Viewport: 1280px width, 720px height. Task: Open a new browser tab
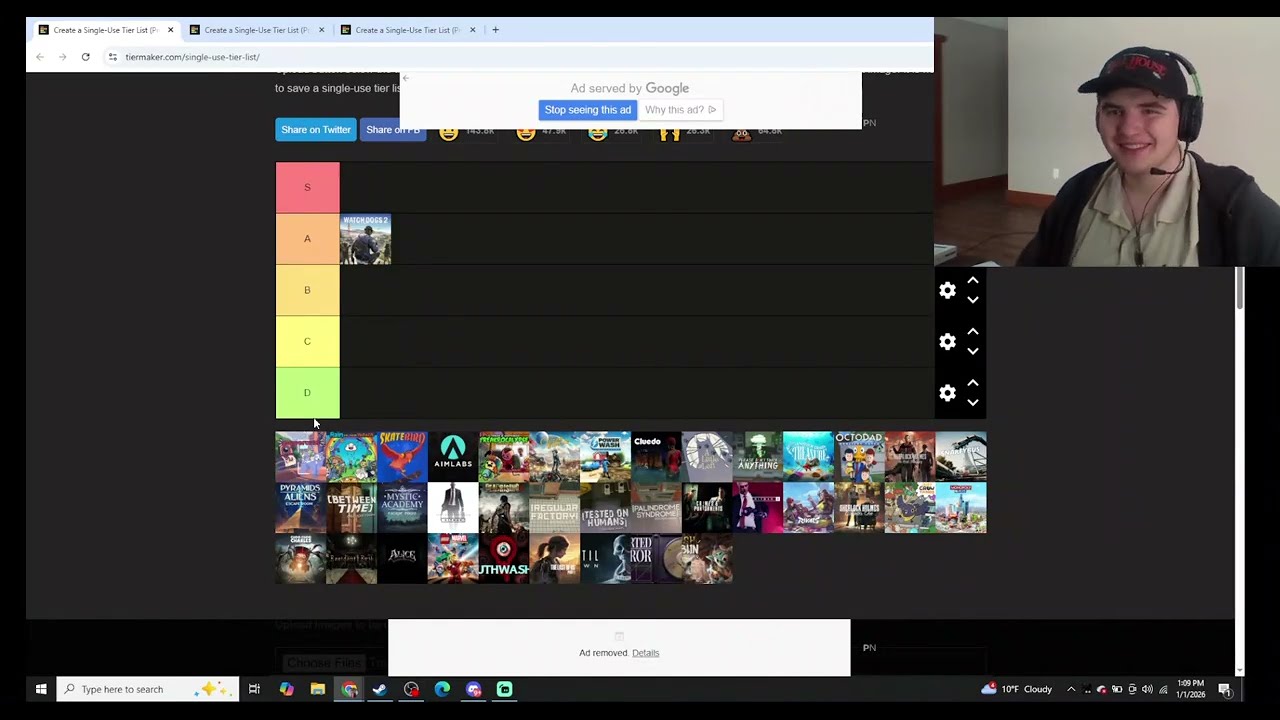point(495,30)
